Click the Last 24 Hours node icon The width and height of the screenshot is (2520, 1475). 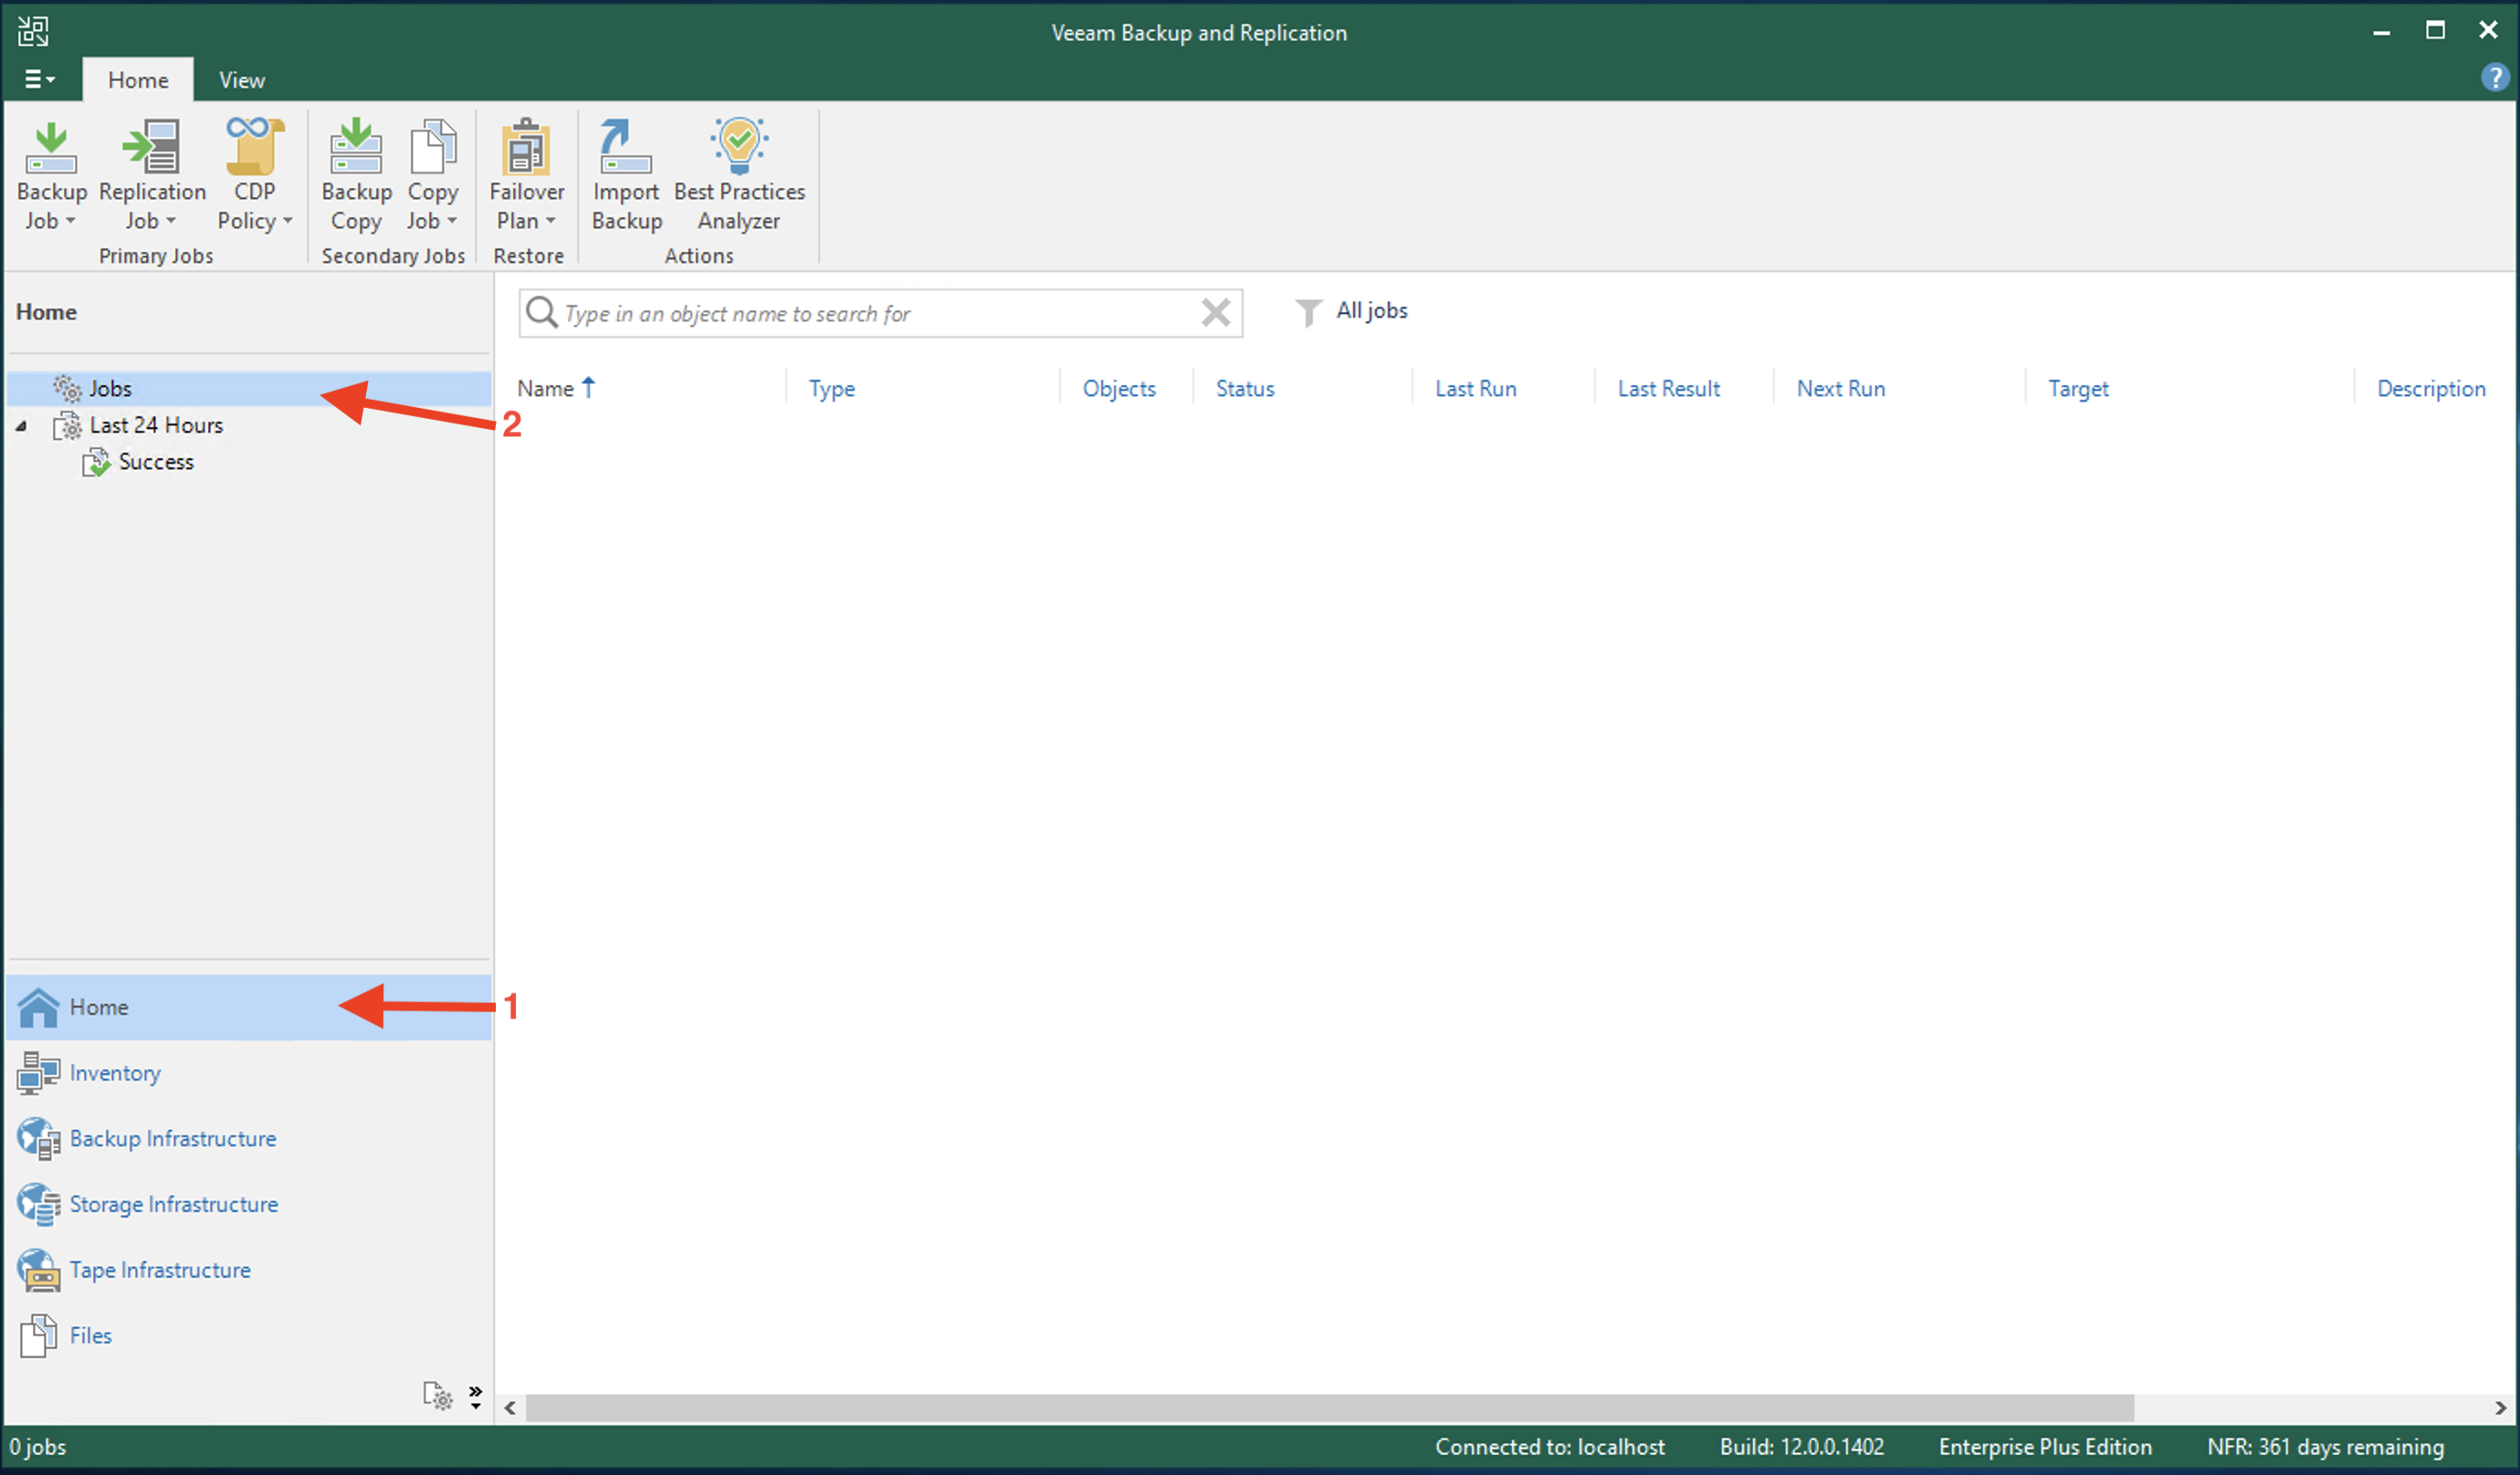tap(67, 425)
